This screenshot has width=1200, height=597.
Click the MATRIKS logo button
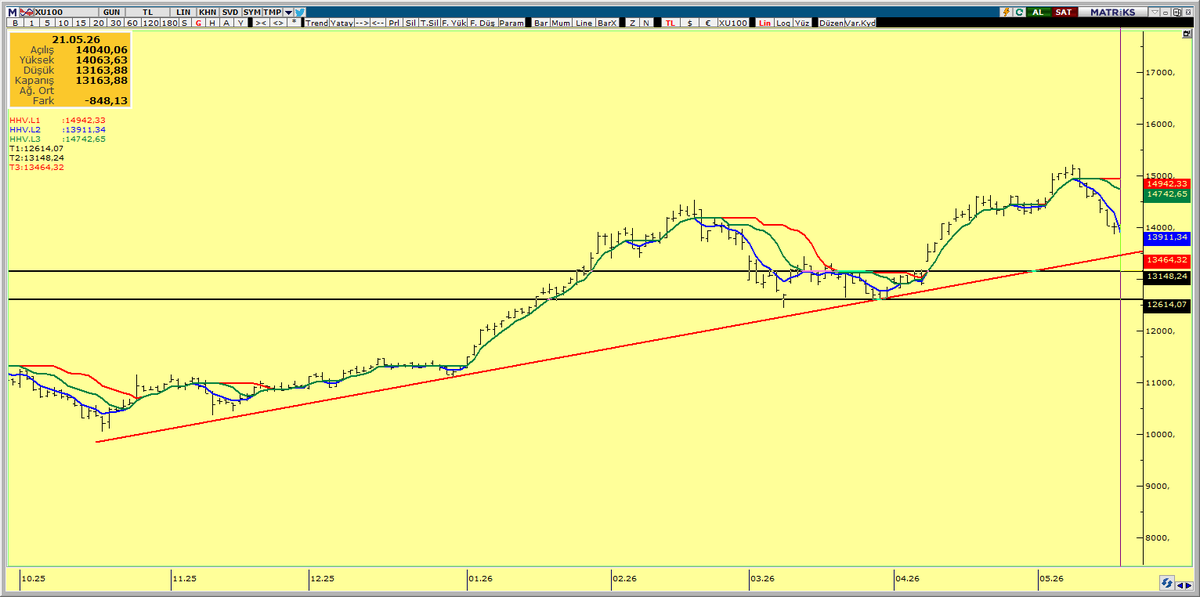(1113, 12)
